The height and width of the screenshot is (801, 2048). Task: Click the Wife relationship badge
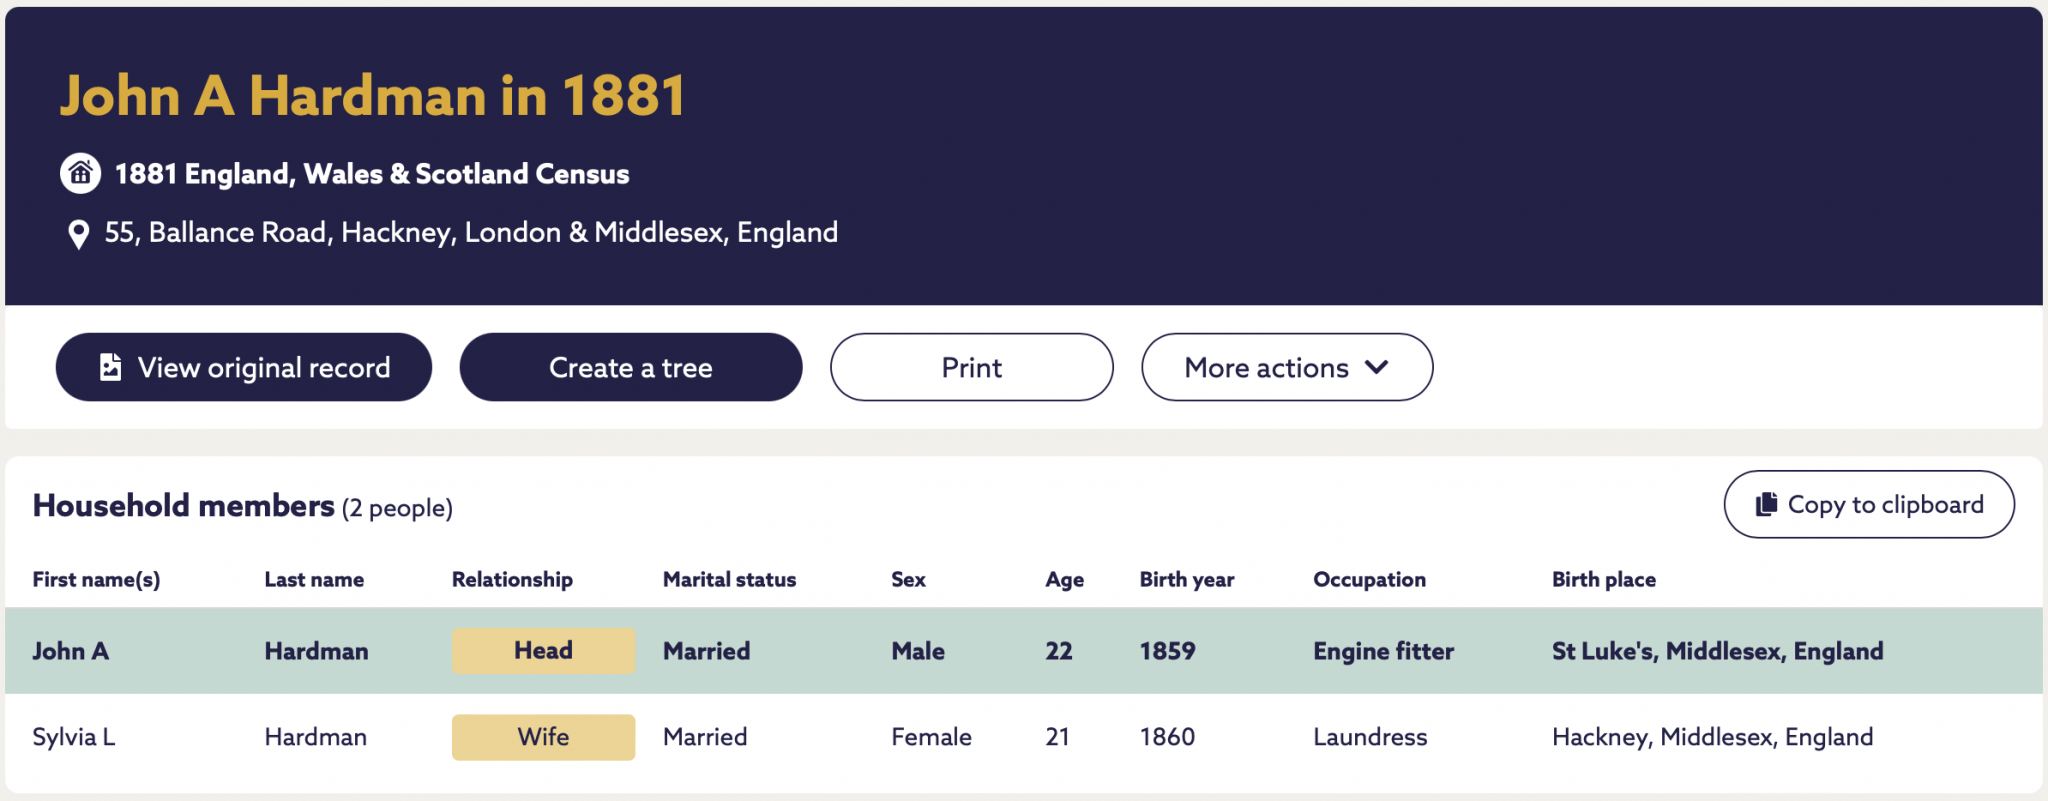point(543,737)
